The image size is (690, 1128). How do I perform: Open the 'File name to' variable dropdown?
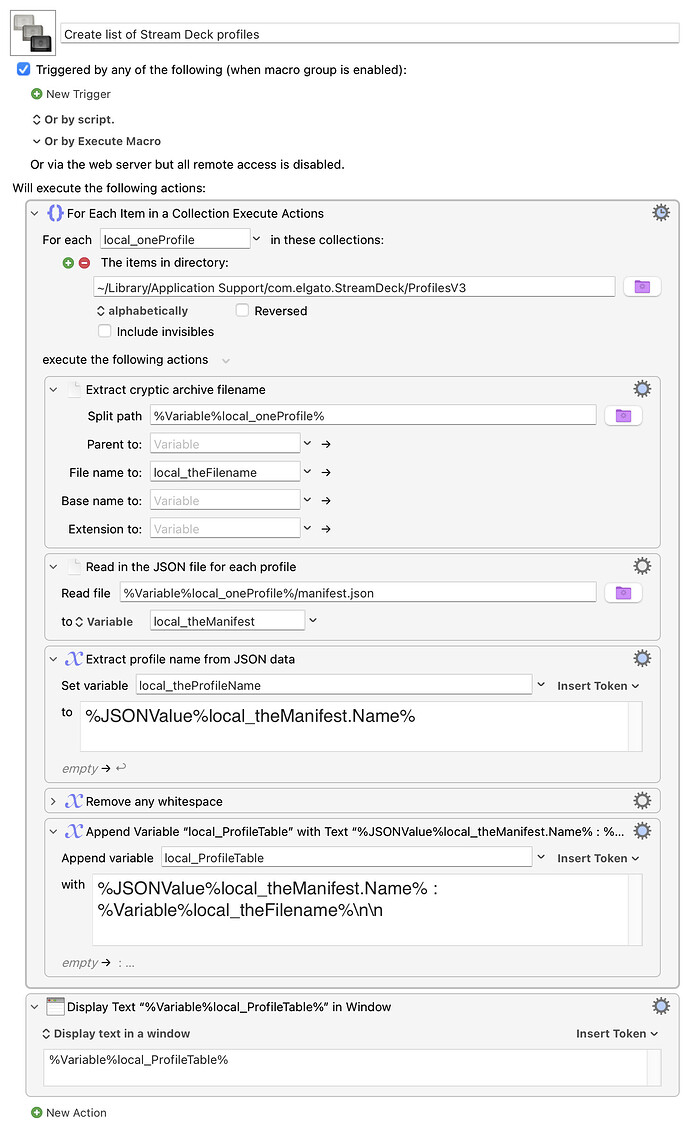click(307, 472)
